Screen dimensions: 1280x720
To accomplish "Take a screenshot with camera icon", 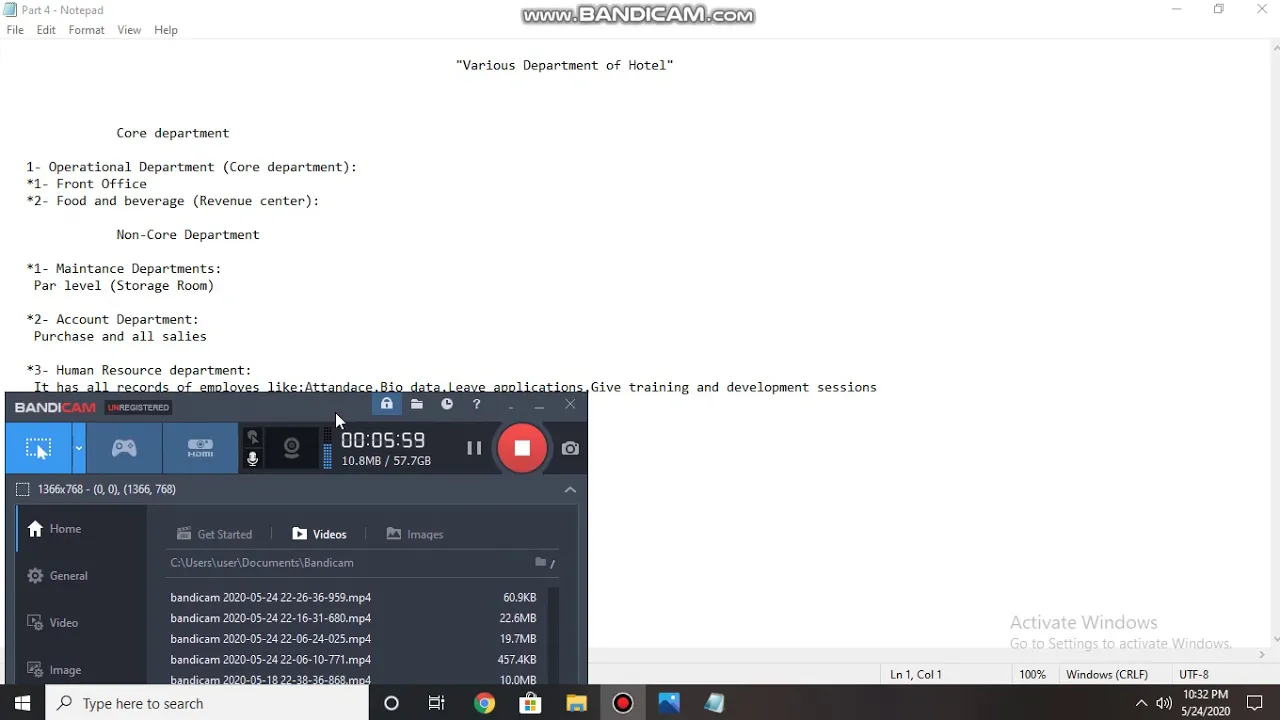I will click(570, 449).
